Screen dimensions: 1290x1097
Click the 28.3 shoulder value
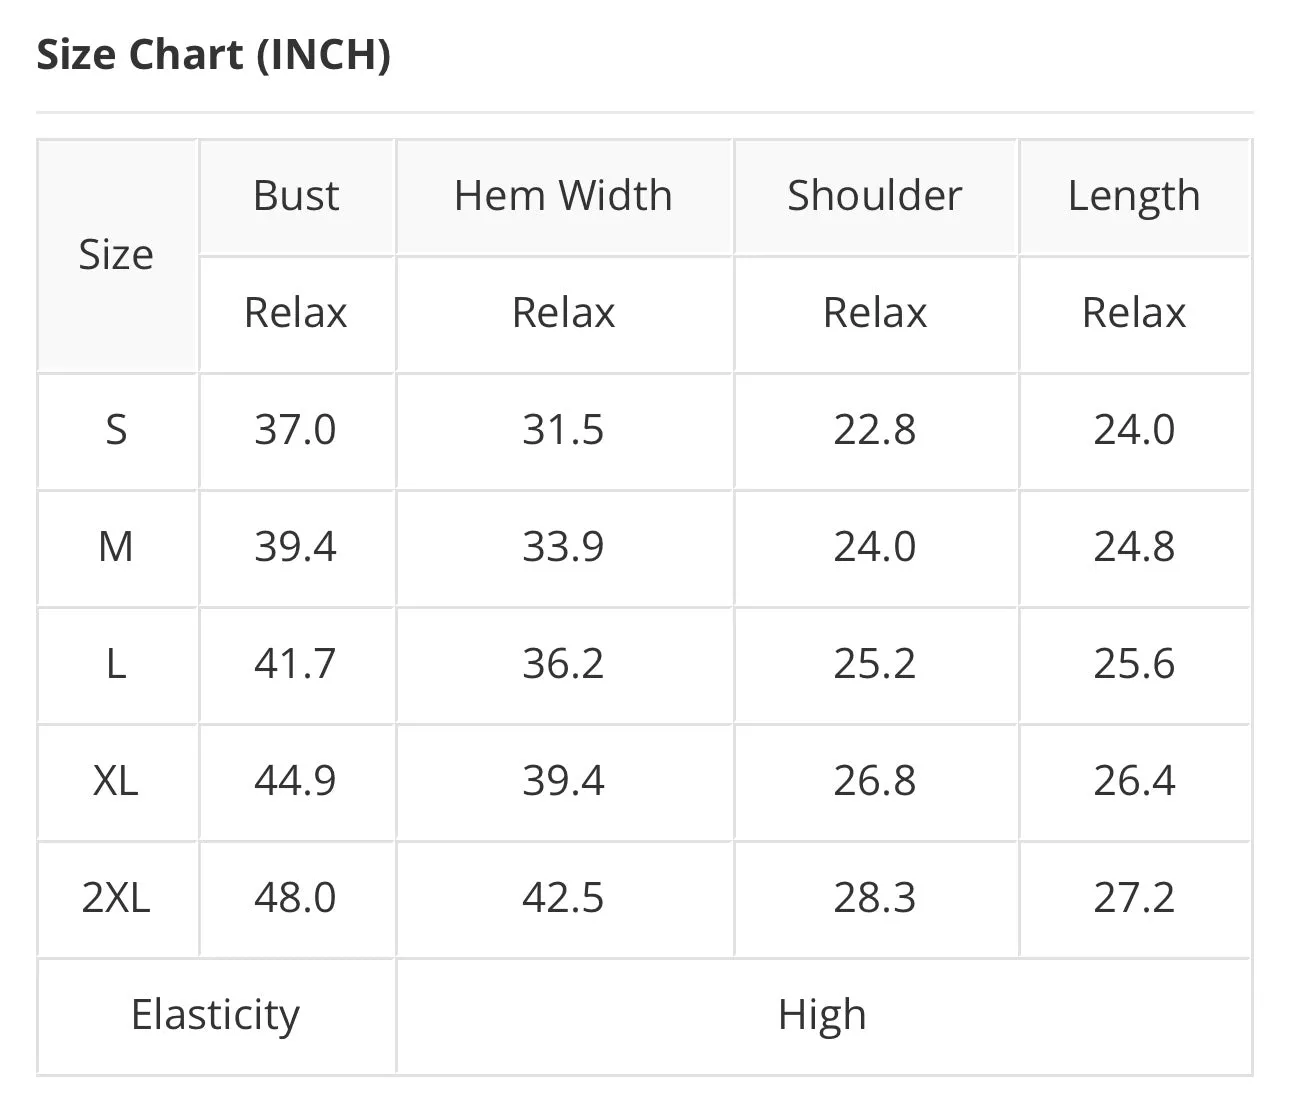[x=874, y=898]
